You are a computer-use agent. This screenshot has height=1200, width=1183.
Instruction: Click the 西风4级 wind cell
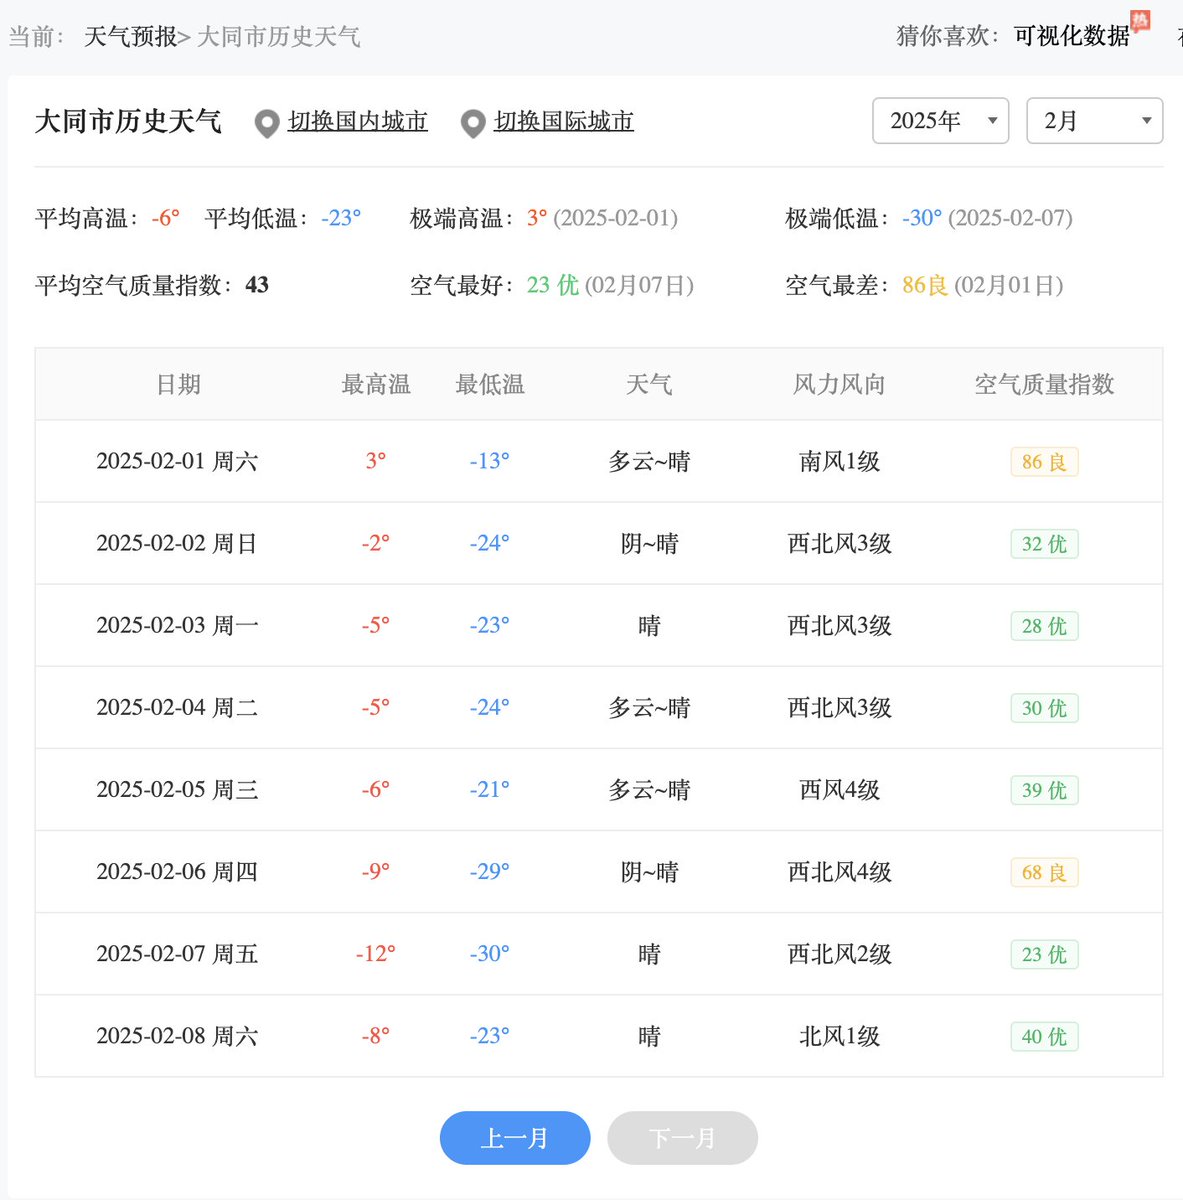coord(839,789)
